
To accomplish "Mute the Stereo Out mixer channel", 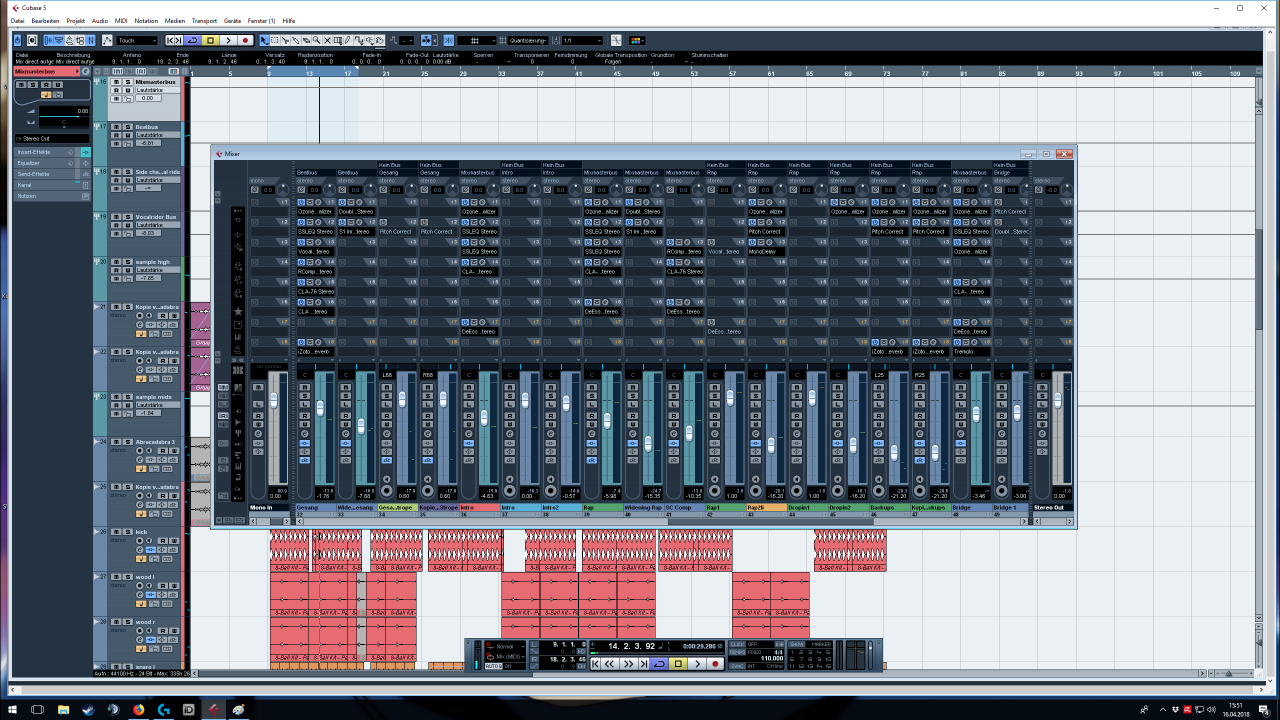I will (x=1042, y=387).
